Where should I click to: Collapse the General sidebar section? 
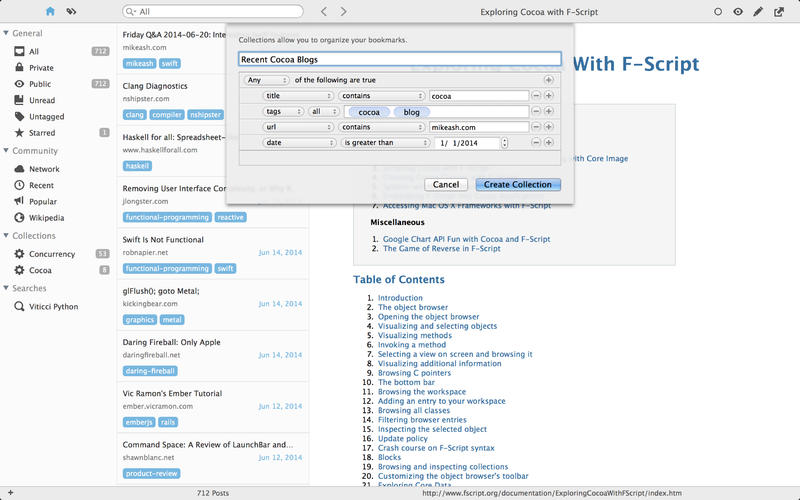coord(6,33)
